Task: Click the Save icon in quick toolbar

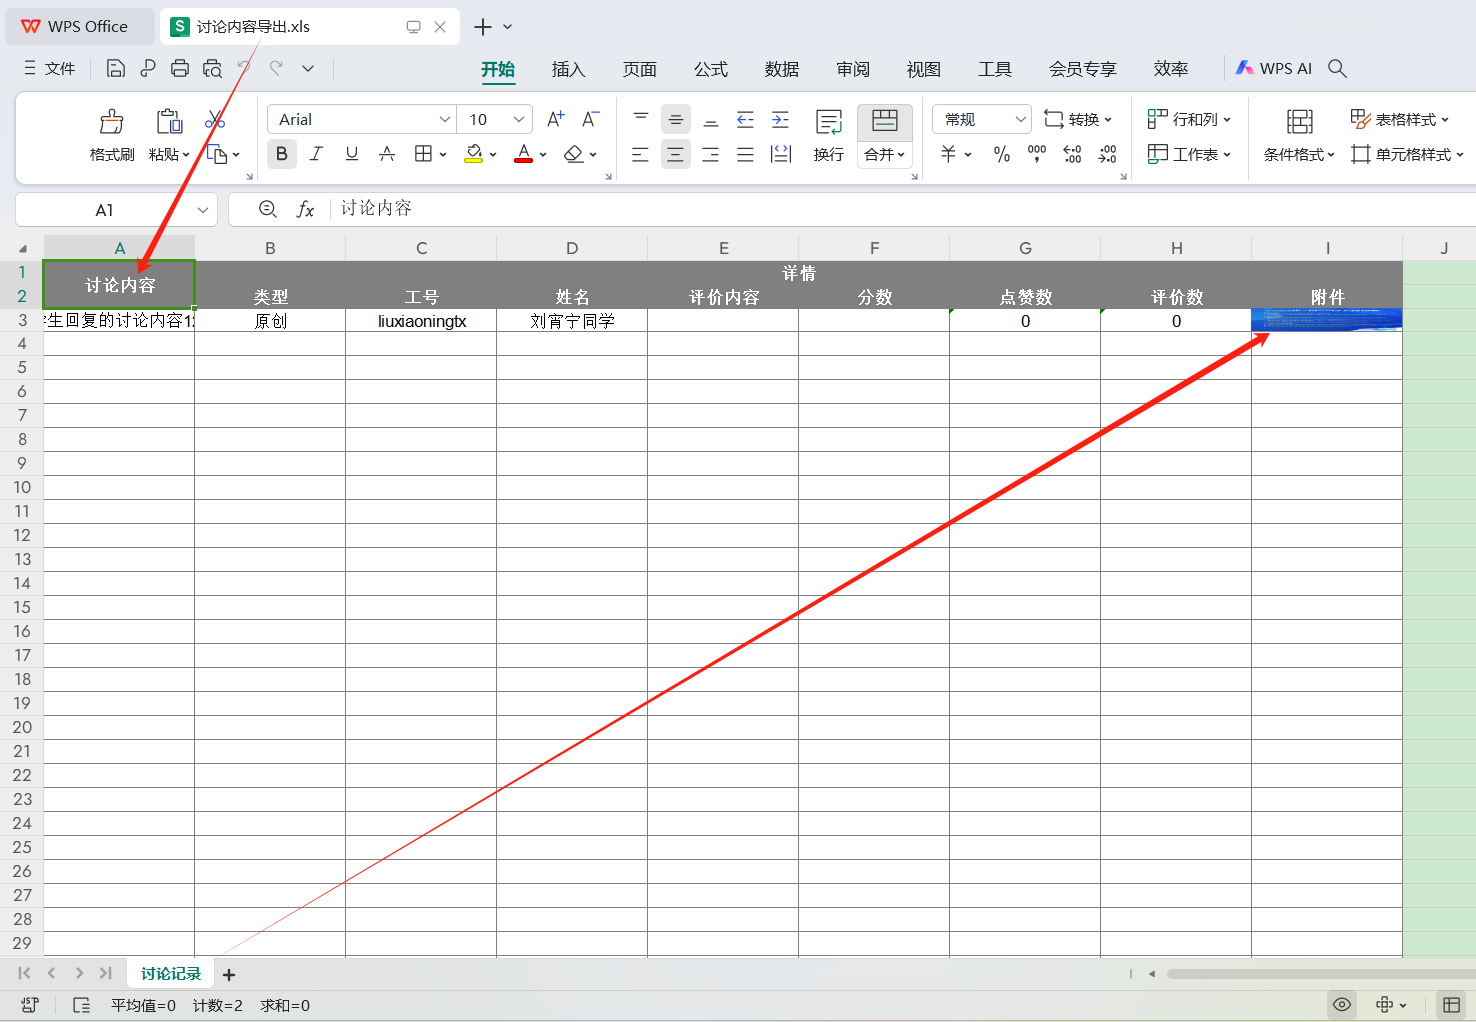Action: point(116,68)
